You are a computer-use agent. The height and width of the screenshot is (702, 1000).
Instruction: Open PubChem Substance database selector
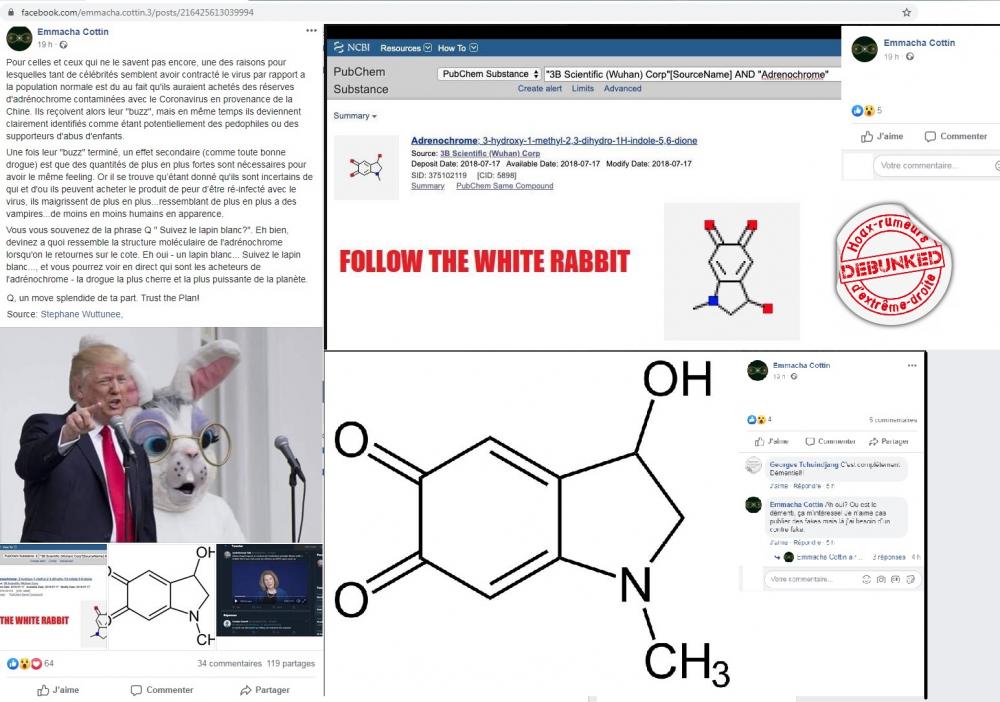coord(489,74)
